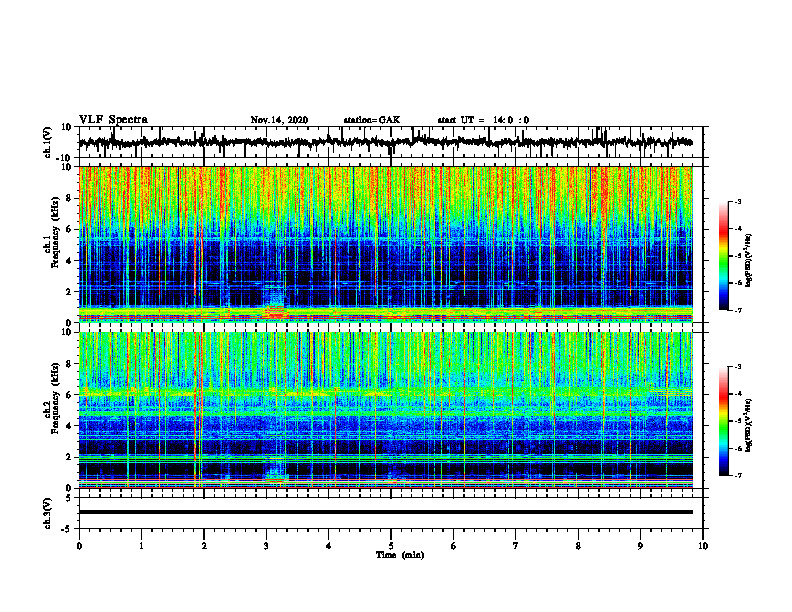
Task: Click the ch.1 color bar log(PSD) unit label
Action: 749,260
